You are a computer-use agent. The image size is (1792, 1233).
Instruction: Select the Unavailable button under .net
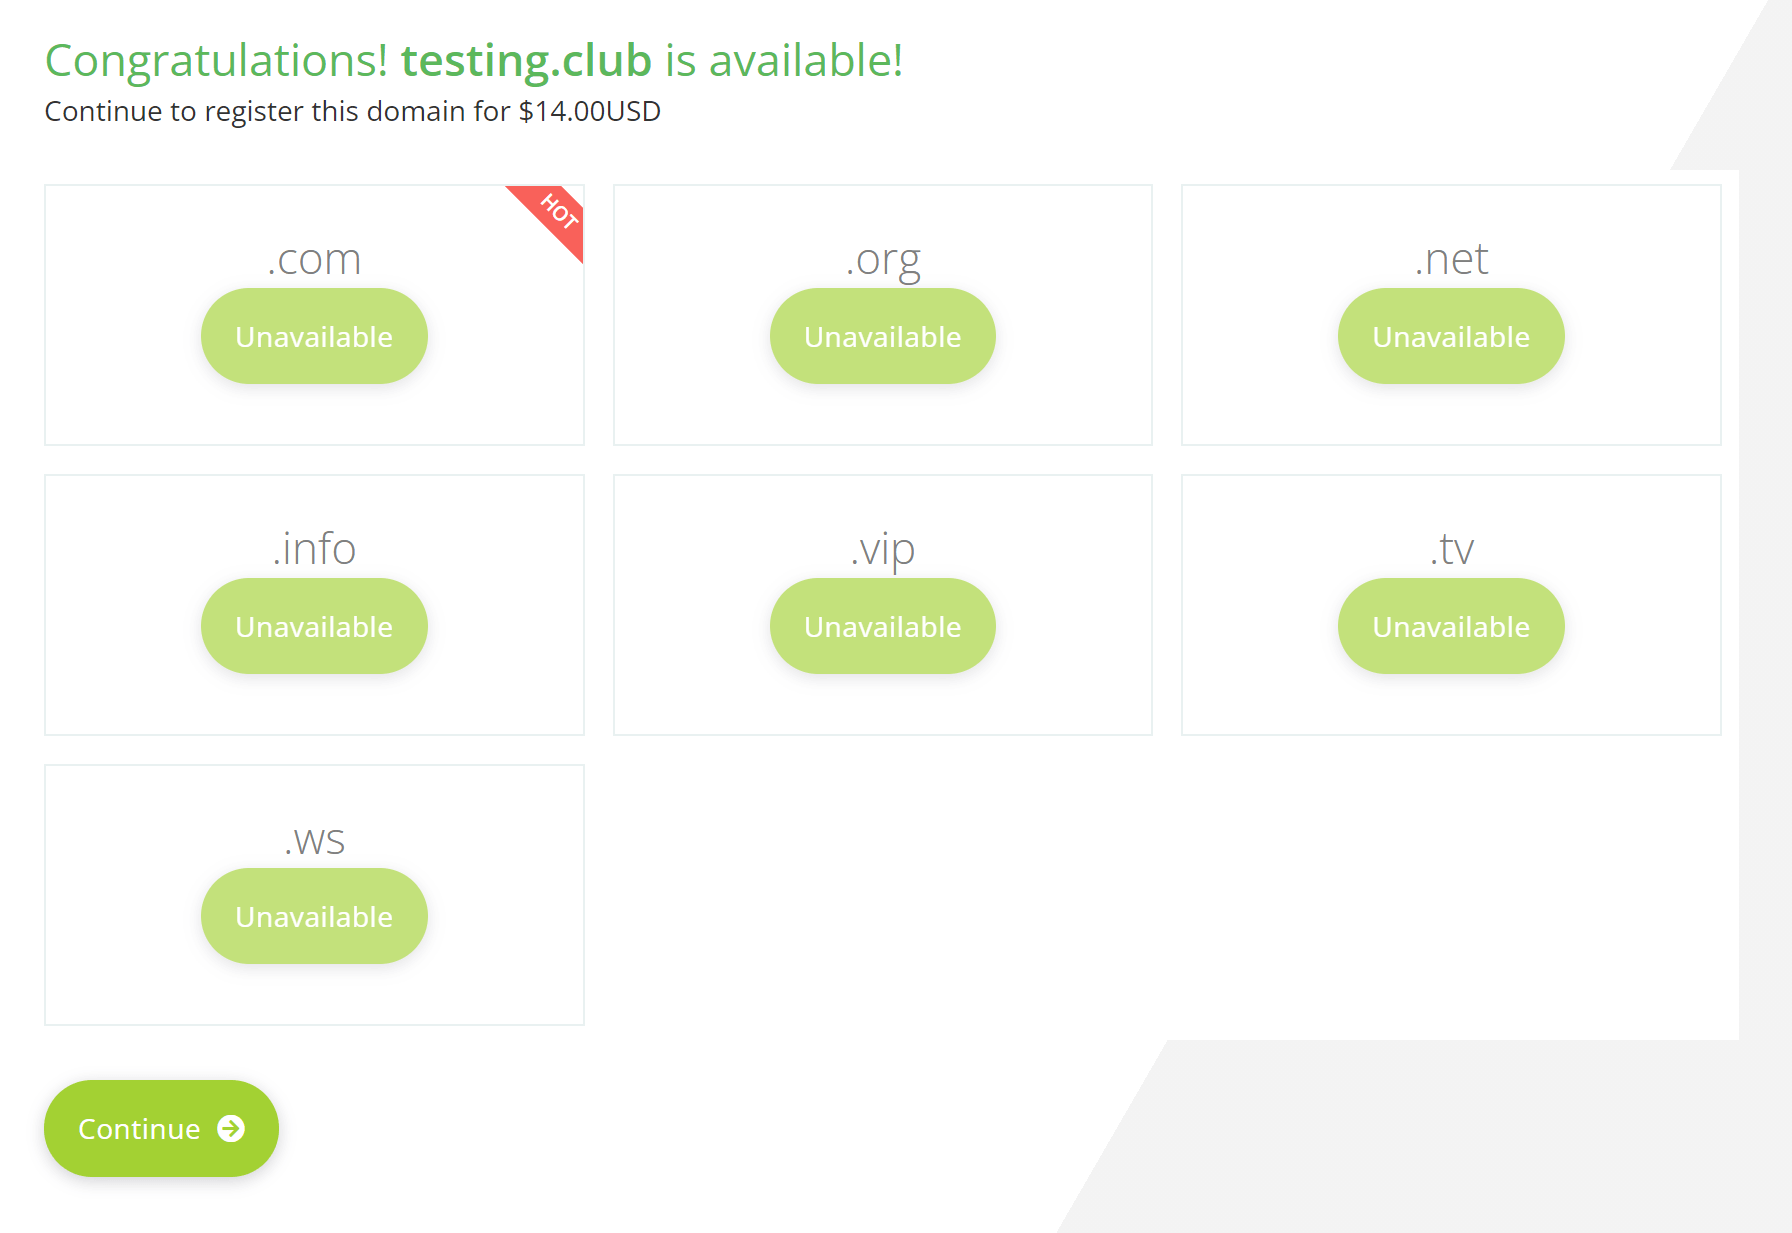coord(1450,336)
